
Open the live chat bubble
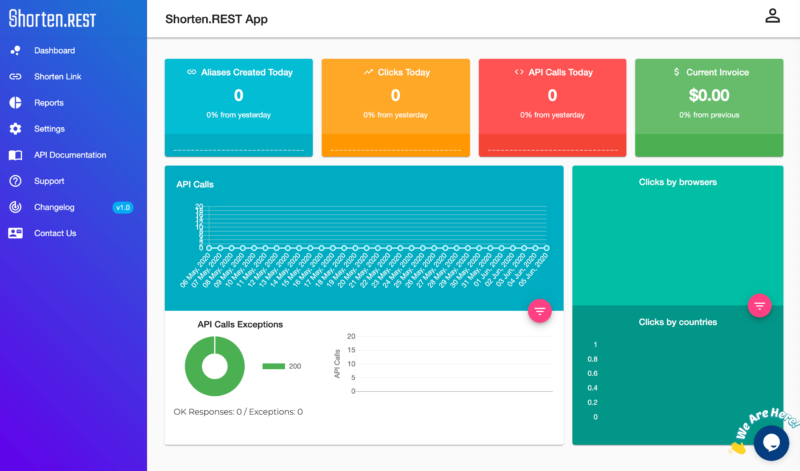point(771,442)
